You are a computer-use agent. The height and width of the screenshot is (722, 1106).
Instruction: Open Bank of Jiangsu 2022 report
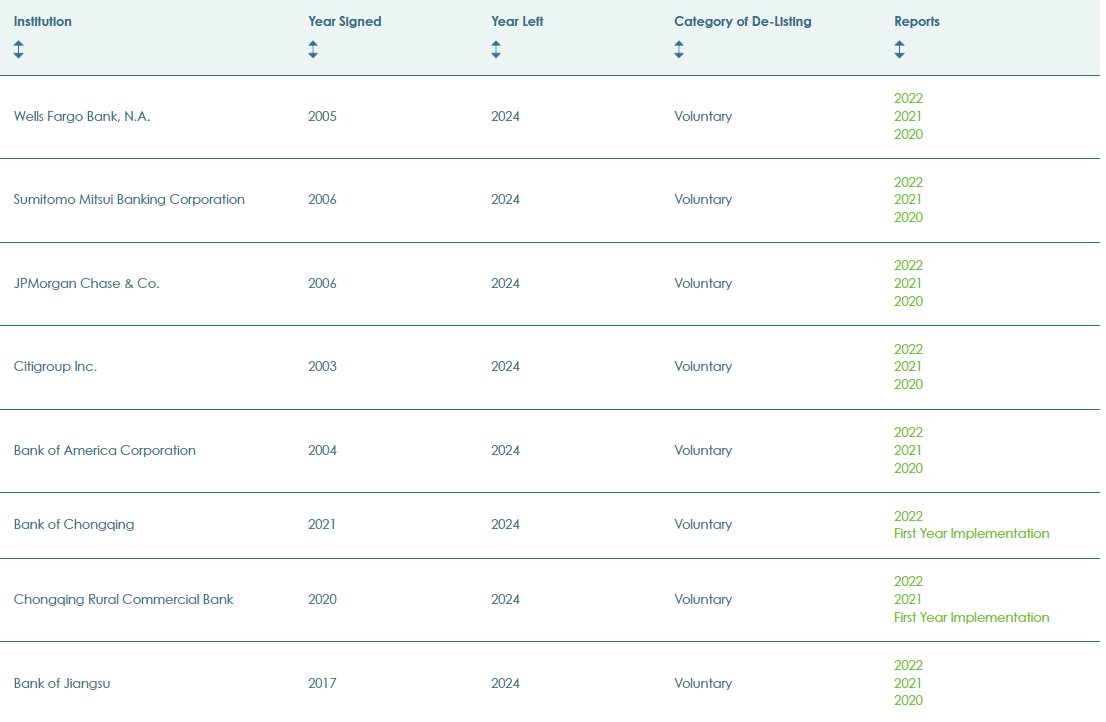pyautogui.click(x=908, y=665)
